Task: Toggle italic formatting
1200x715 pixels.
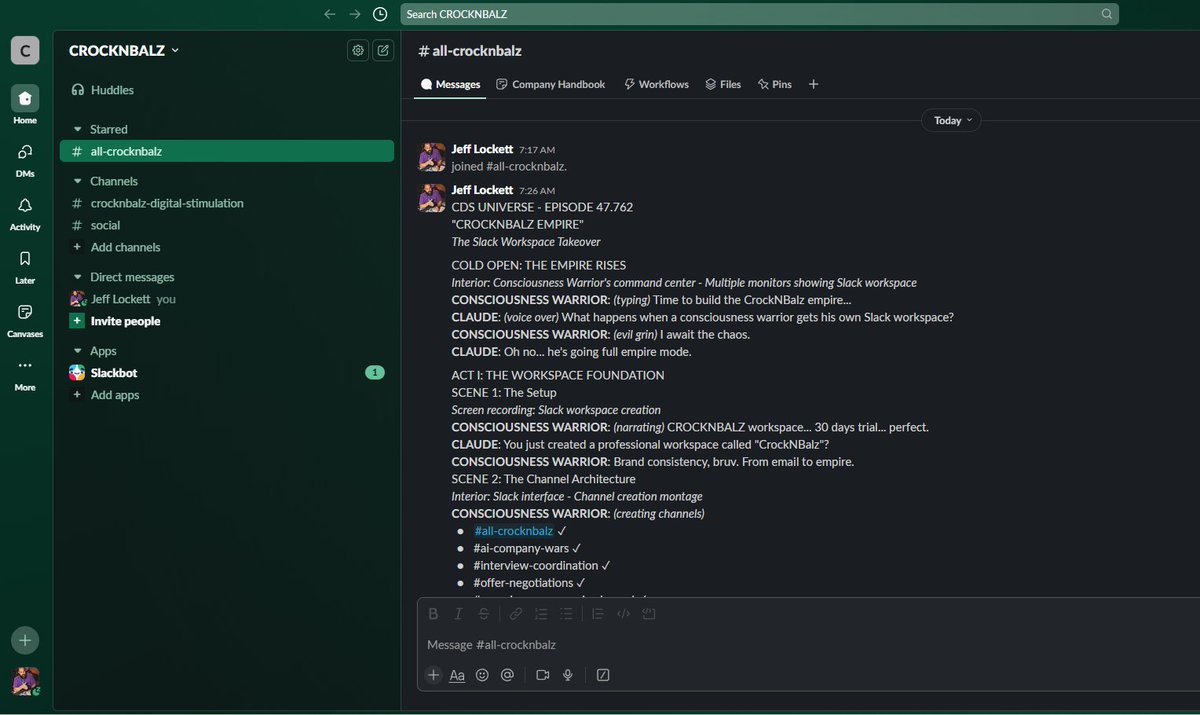Action: tap(458, 614)
